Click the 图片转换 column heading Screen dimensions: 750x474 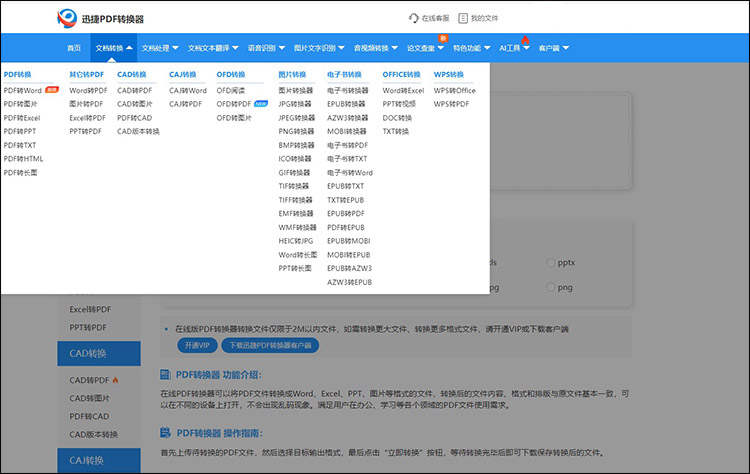pyautogui.click(x=292, y=75)
